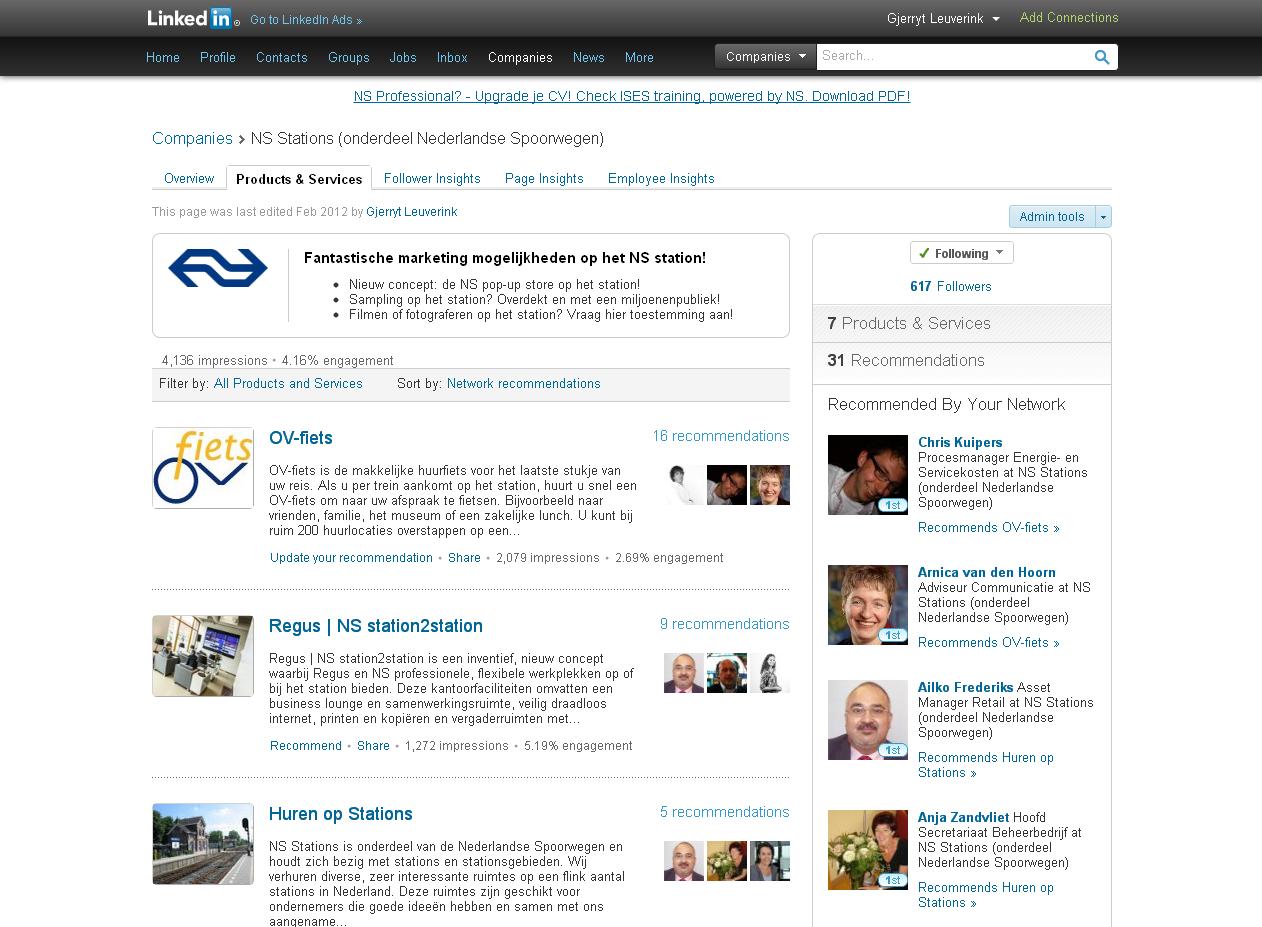
Task: Change filter from All Products and Services
Action: point(288,384)
